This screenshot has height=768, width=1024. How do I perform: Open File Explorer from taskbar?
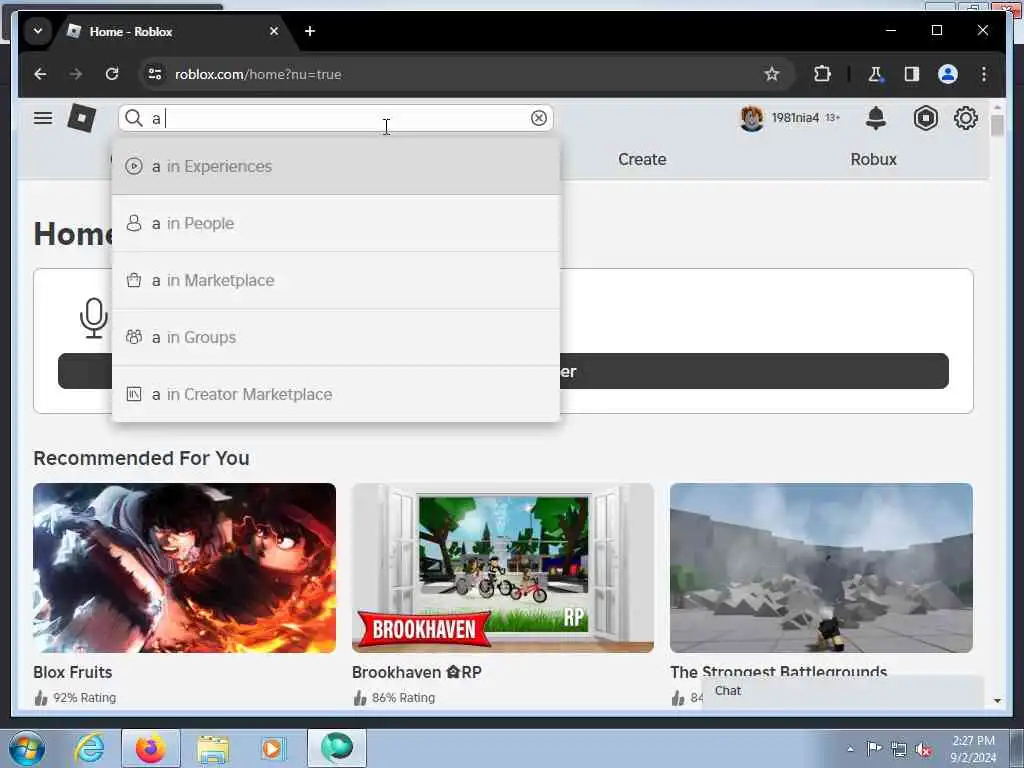point(213,749)
